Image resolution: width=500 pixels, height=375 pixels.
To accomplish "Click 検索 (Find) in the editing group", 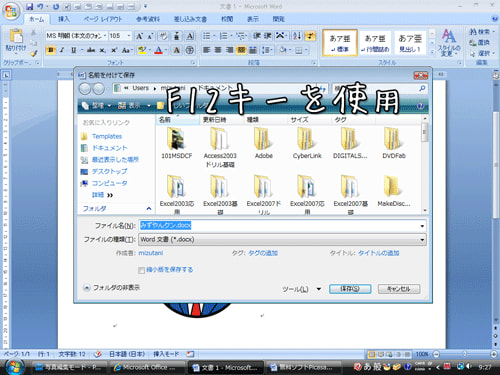I will pos(482,32).
